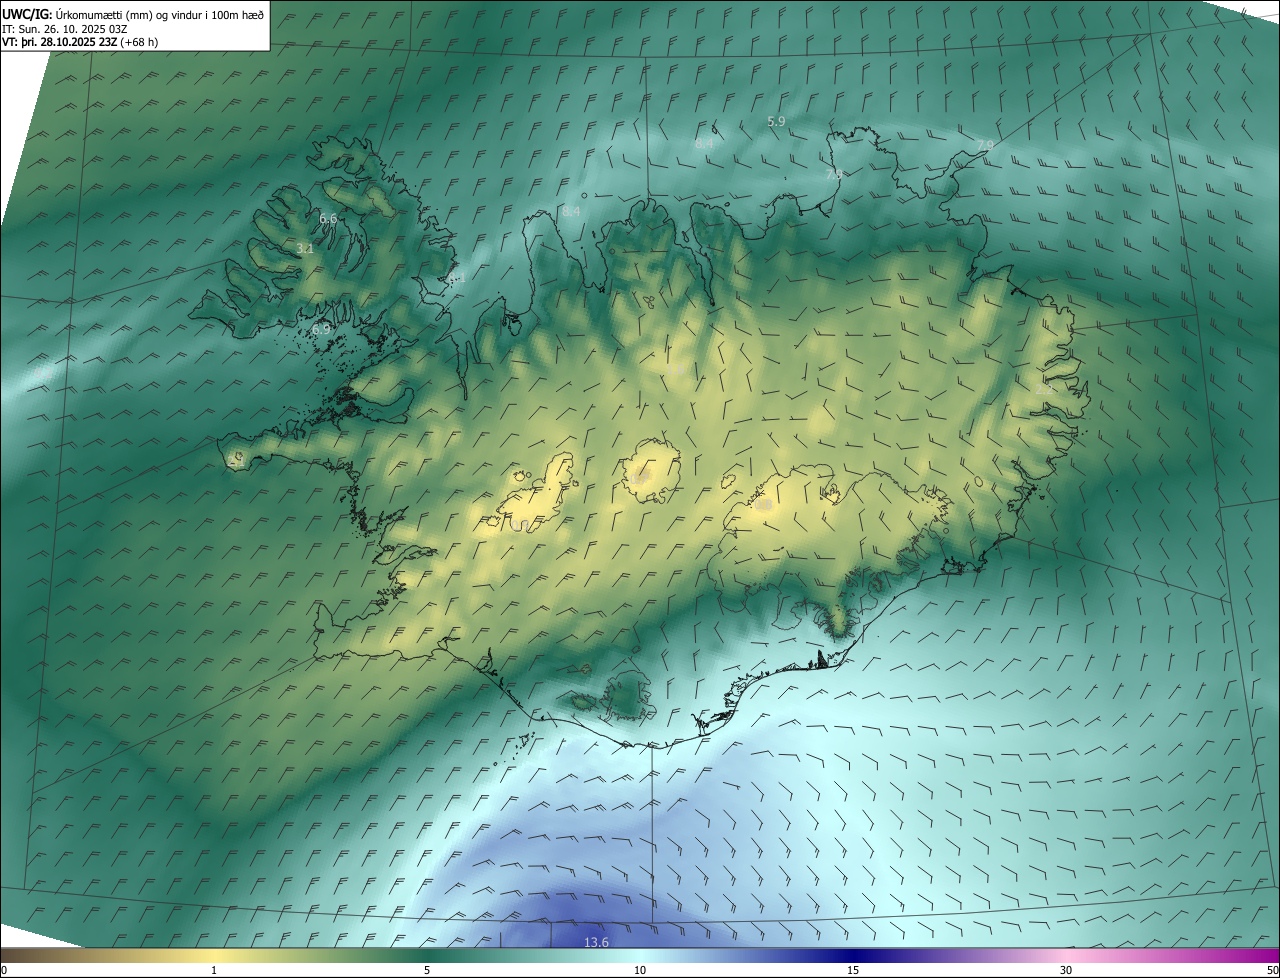Click the 'VT: þri. 28.10.2025 23Z (+68 h)' line
1280x978 pixels.
[80, 42]
